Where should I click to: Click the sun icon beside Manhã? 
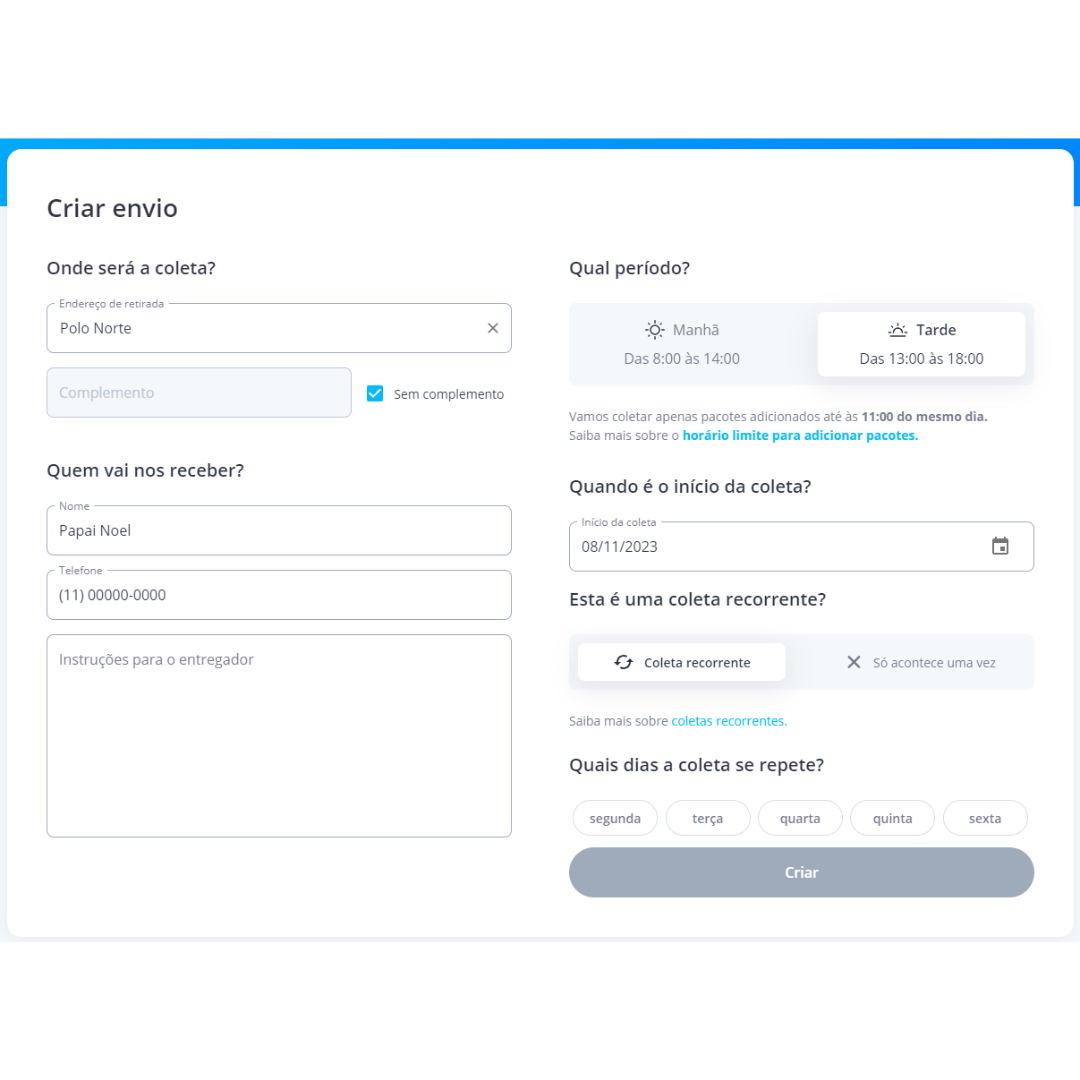(654, 330)
